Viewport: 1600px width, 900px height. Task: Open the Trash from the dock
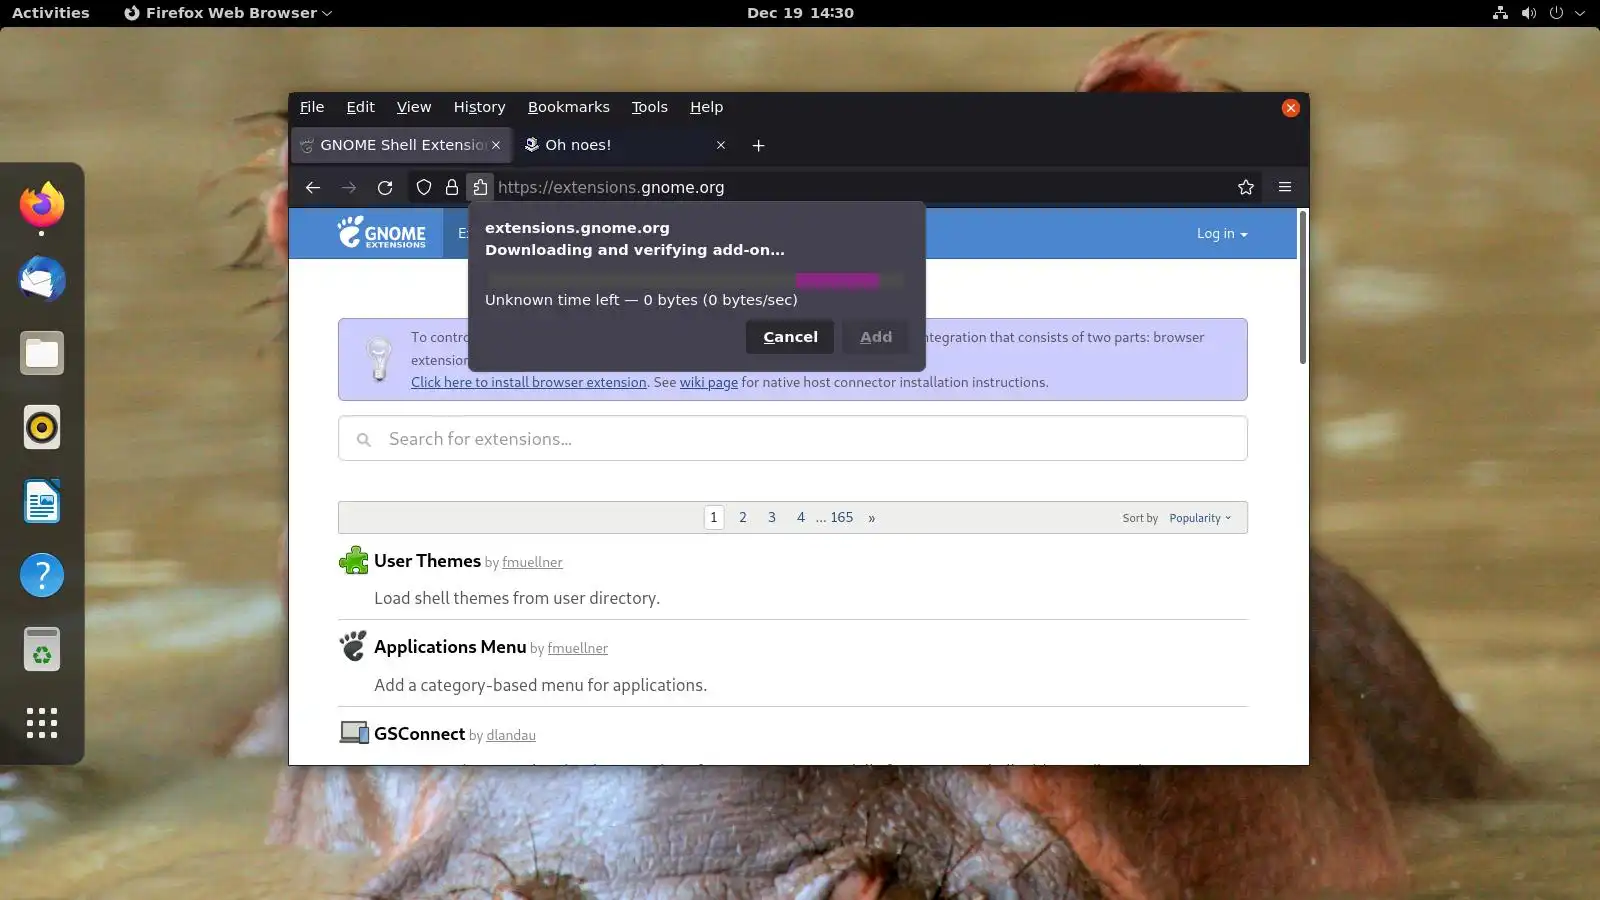(x=42, y=649)
